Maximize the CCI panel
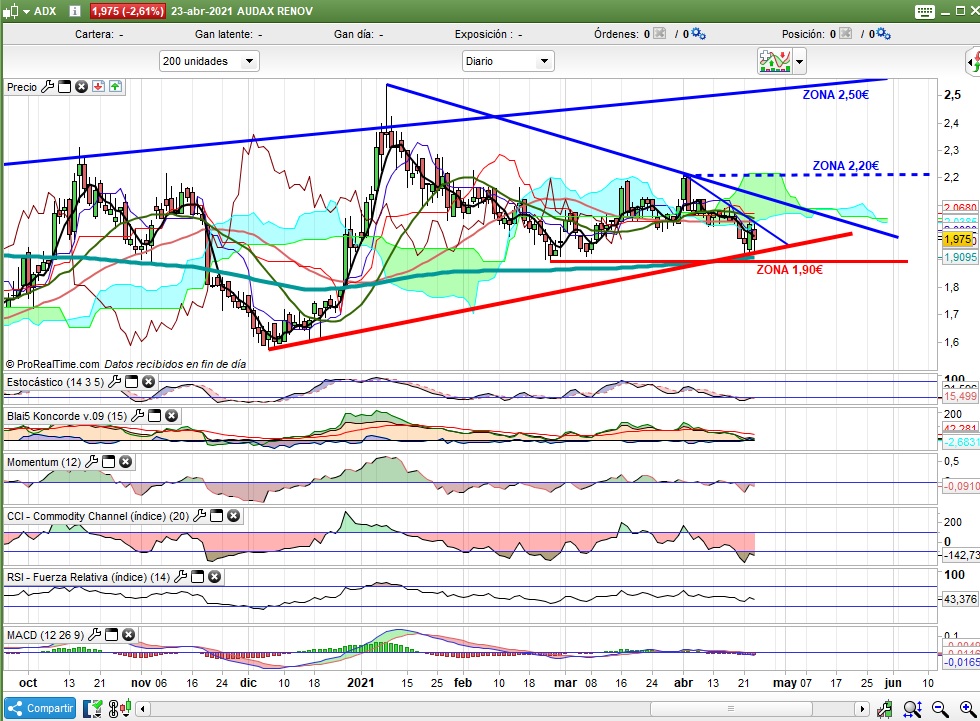This screenshot has width=980, height=721. point(216,515)
